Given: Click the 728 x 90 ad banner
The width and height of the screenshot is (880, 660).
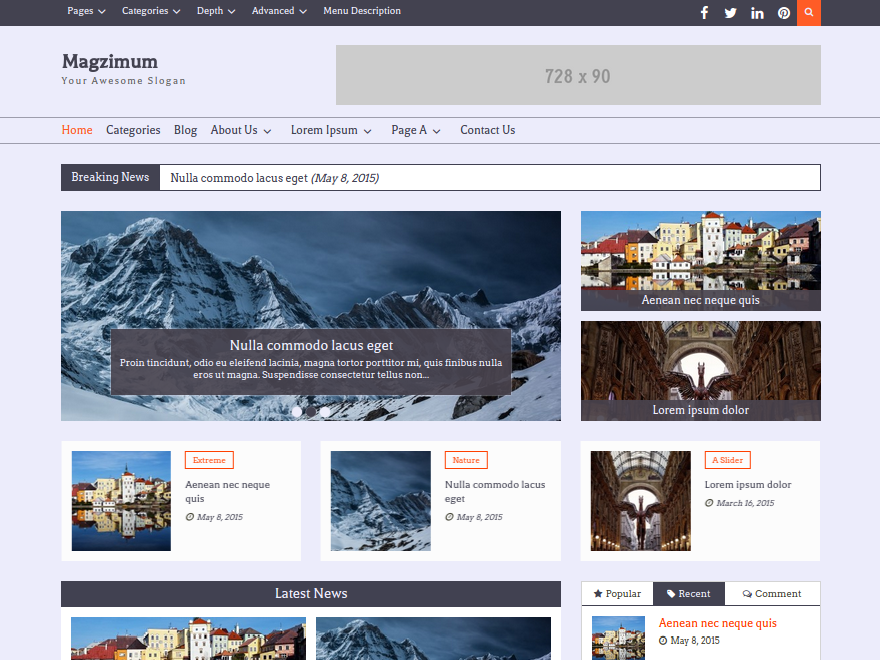Looking at the screenshot, I should pos(578,75).
